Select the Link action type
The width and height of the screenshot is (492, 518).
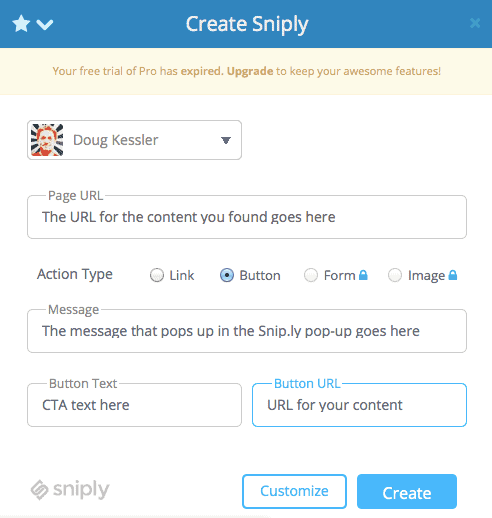(x=157, y=275)
